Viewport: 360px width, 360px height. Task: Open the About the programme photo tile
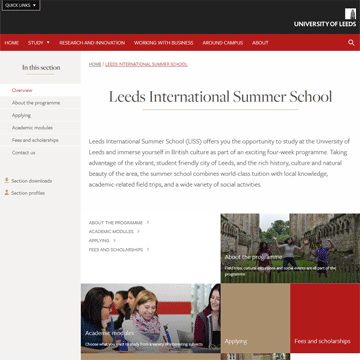290,248
